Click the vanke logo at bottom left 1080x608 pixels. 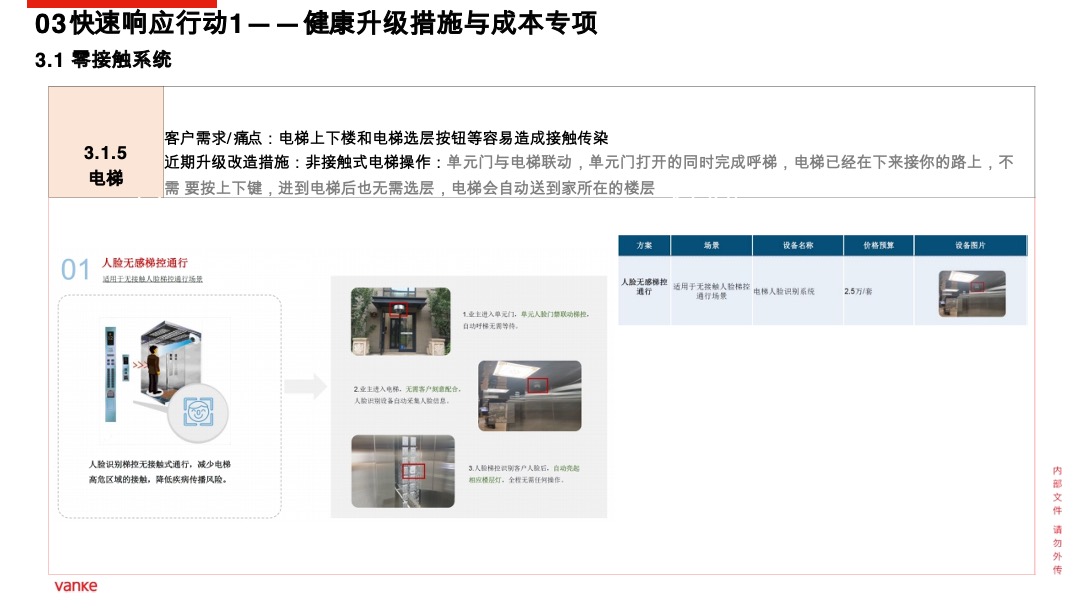coord(76,587)
